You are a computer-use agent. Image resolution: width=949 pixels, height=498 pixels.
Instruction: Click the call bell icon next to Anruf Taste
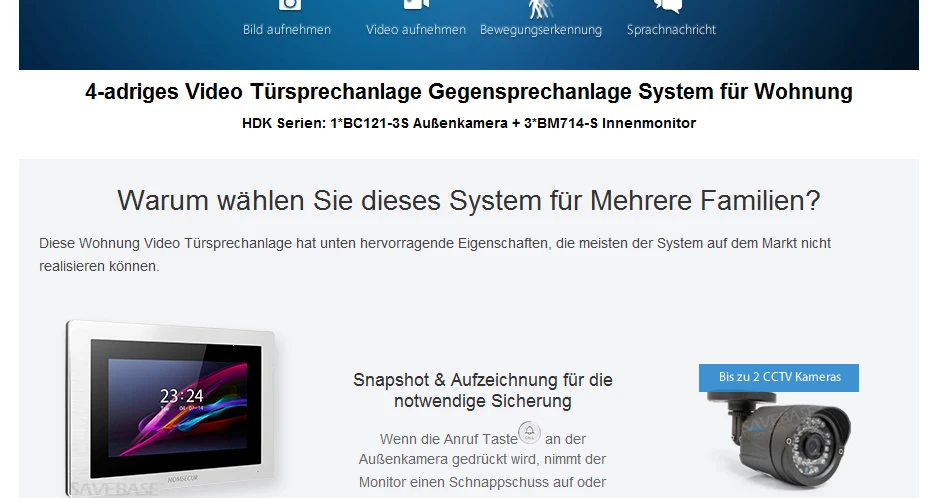point(530,433)
